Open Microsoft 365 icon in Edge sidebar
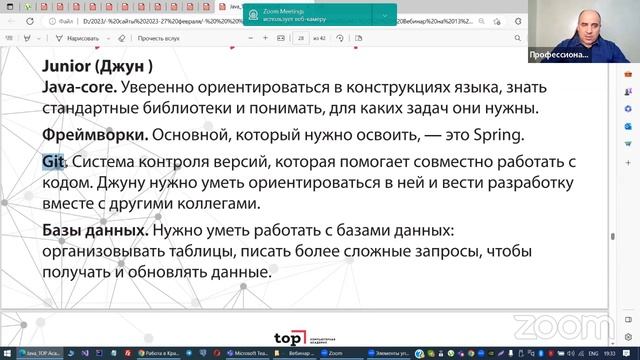This screenshot has height=360, width=640. (628, 109)
